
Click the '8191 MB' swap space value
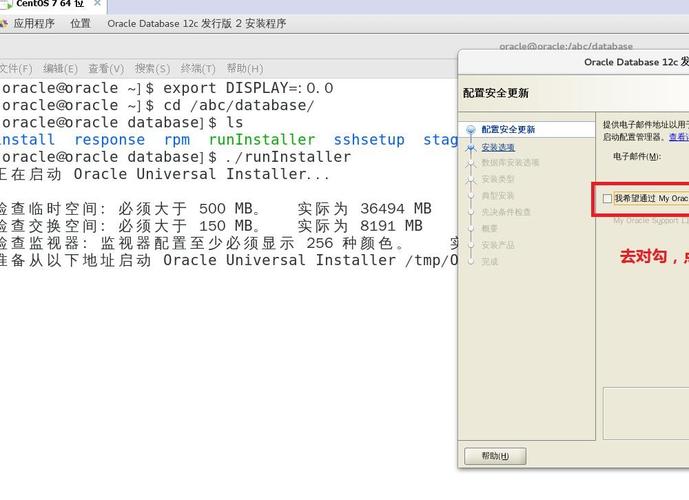(391, 226)
